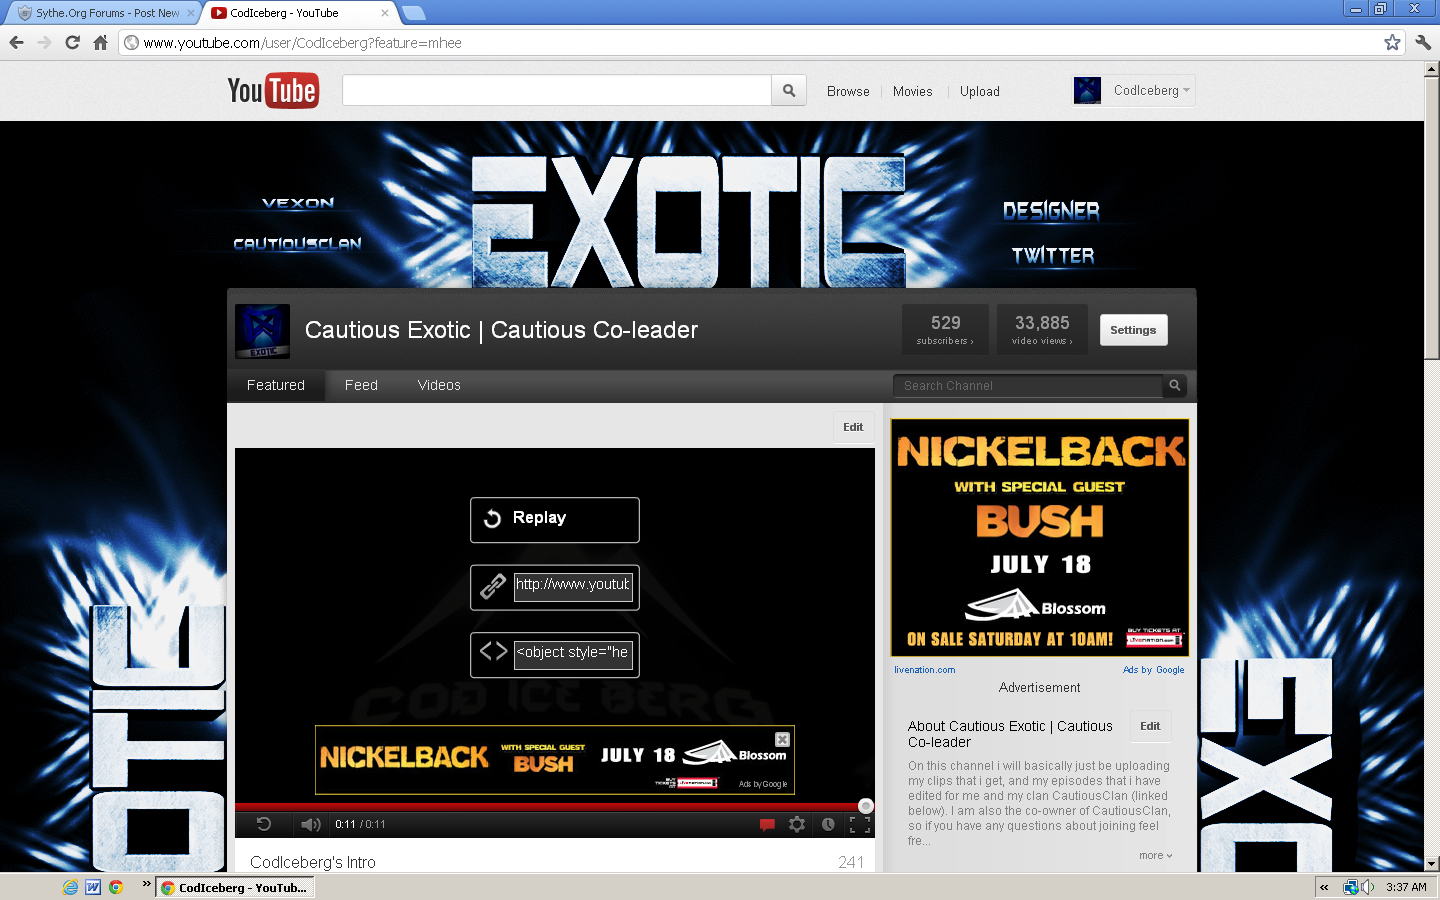
Task: Click Edit beside About Cautious Exotic
Action: (1150, 726)
